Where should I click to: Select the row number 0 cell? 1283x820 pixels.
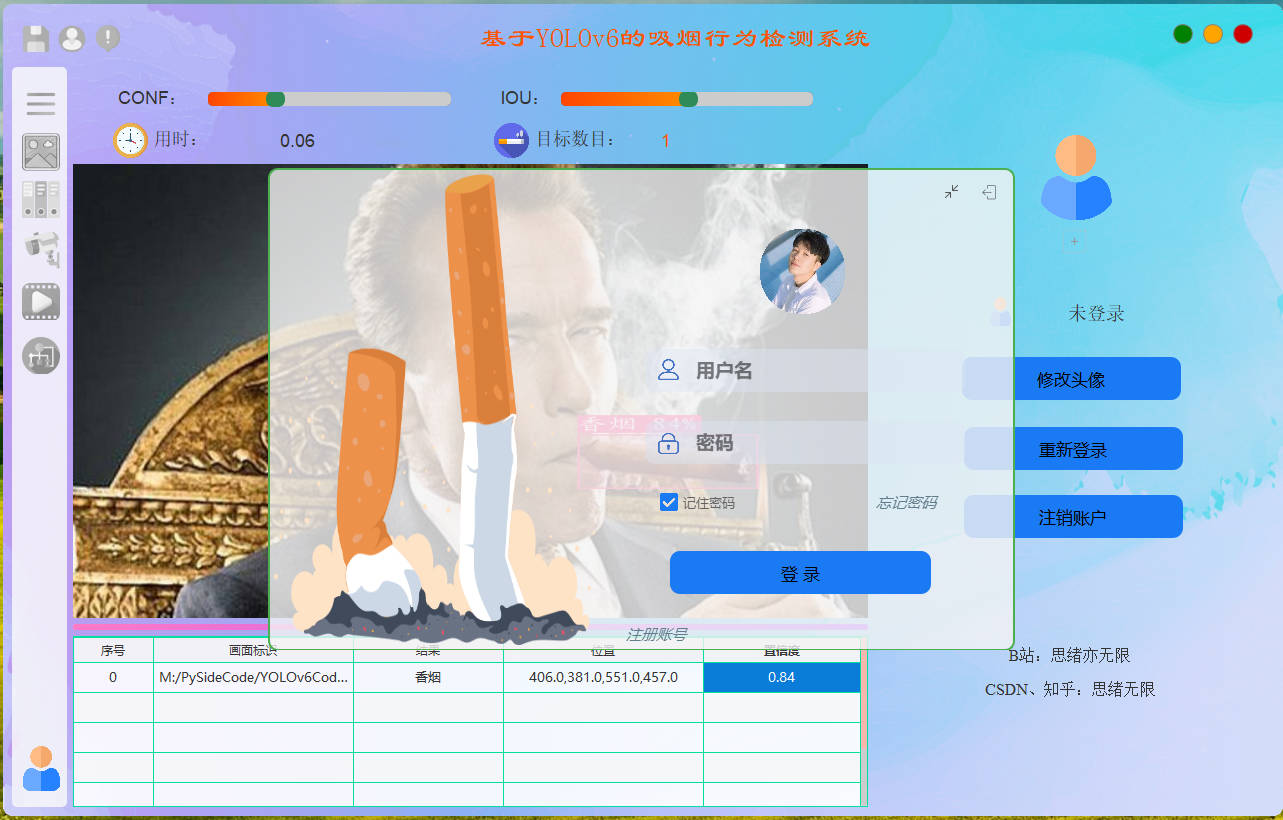pos(113,677)
